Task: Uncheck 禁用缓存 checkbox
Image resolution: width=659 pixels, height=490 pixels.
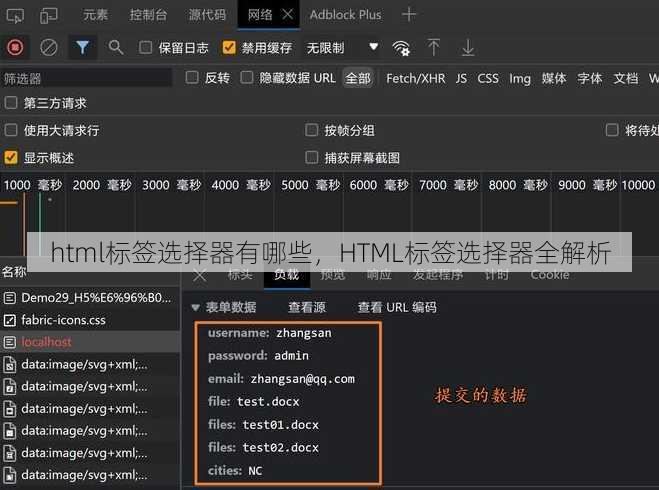Action: pyautogui.click(x=229, y=47)
